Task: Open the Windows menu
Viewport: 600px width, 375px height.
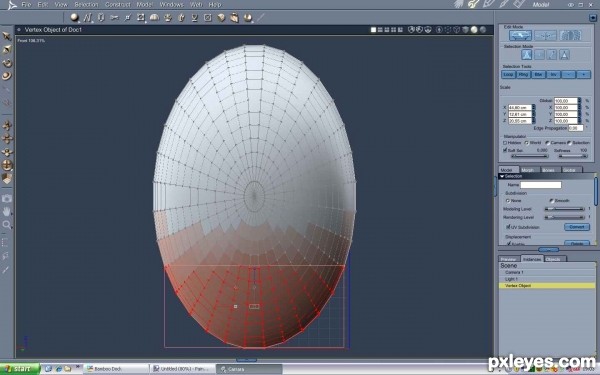Action: point(171,5)
